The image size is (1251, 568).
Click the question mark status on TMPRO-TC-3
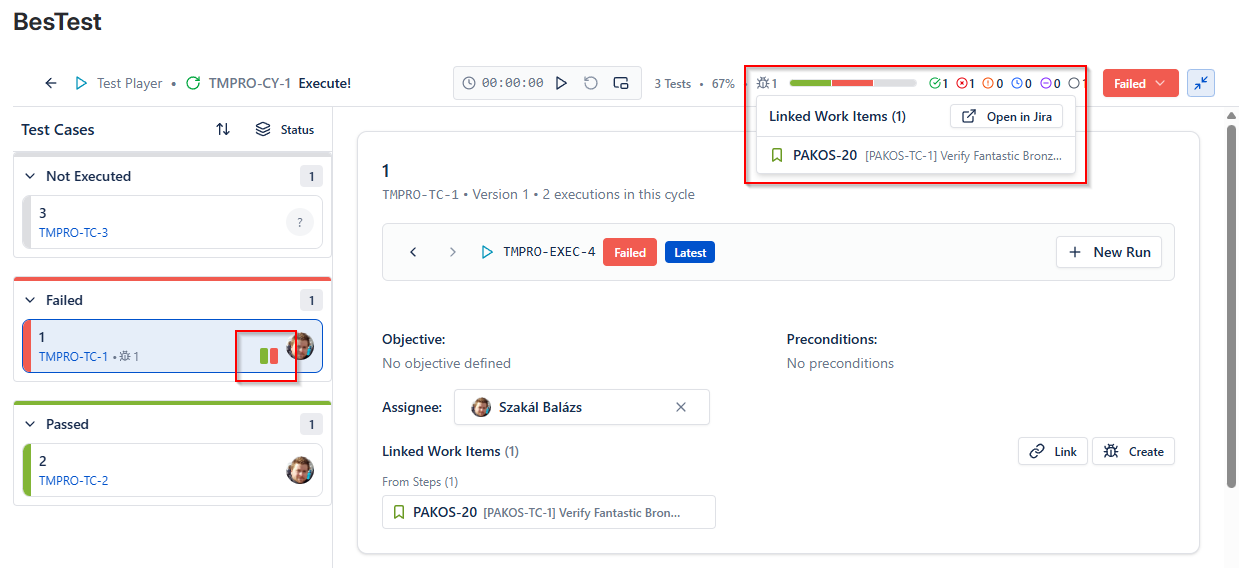point(300,222)
